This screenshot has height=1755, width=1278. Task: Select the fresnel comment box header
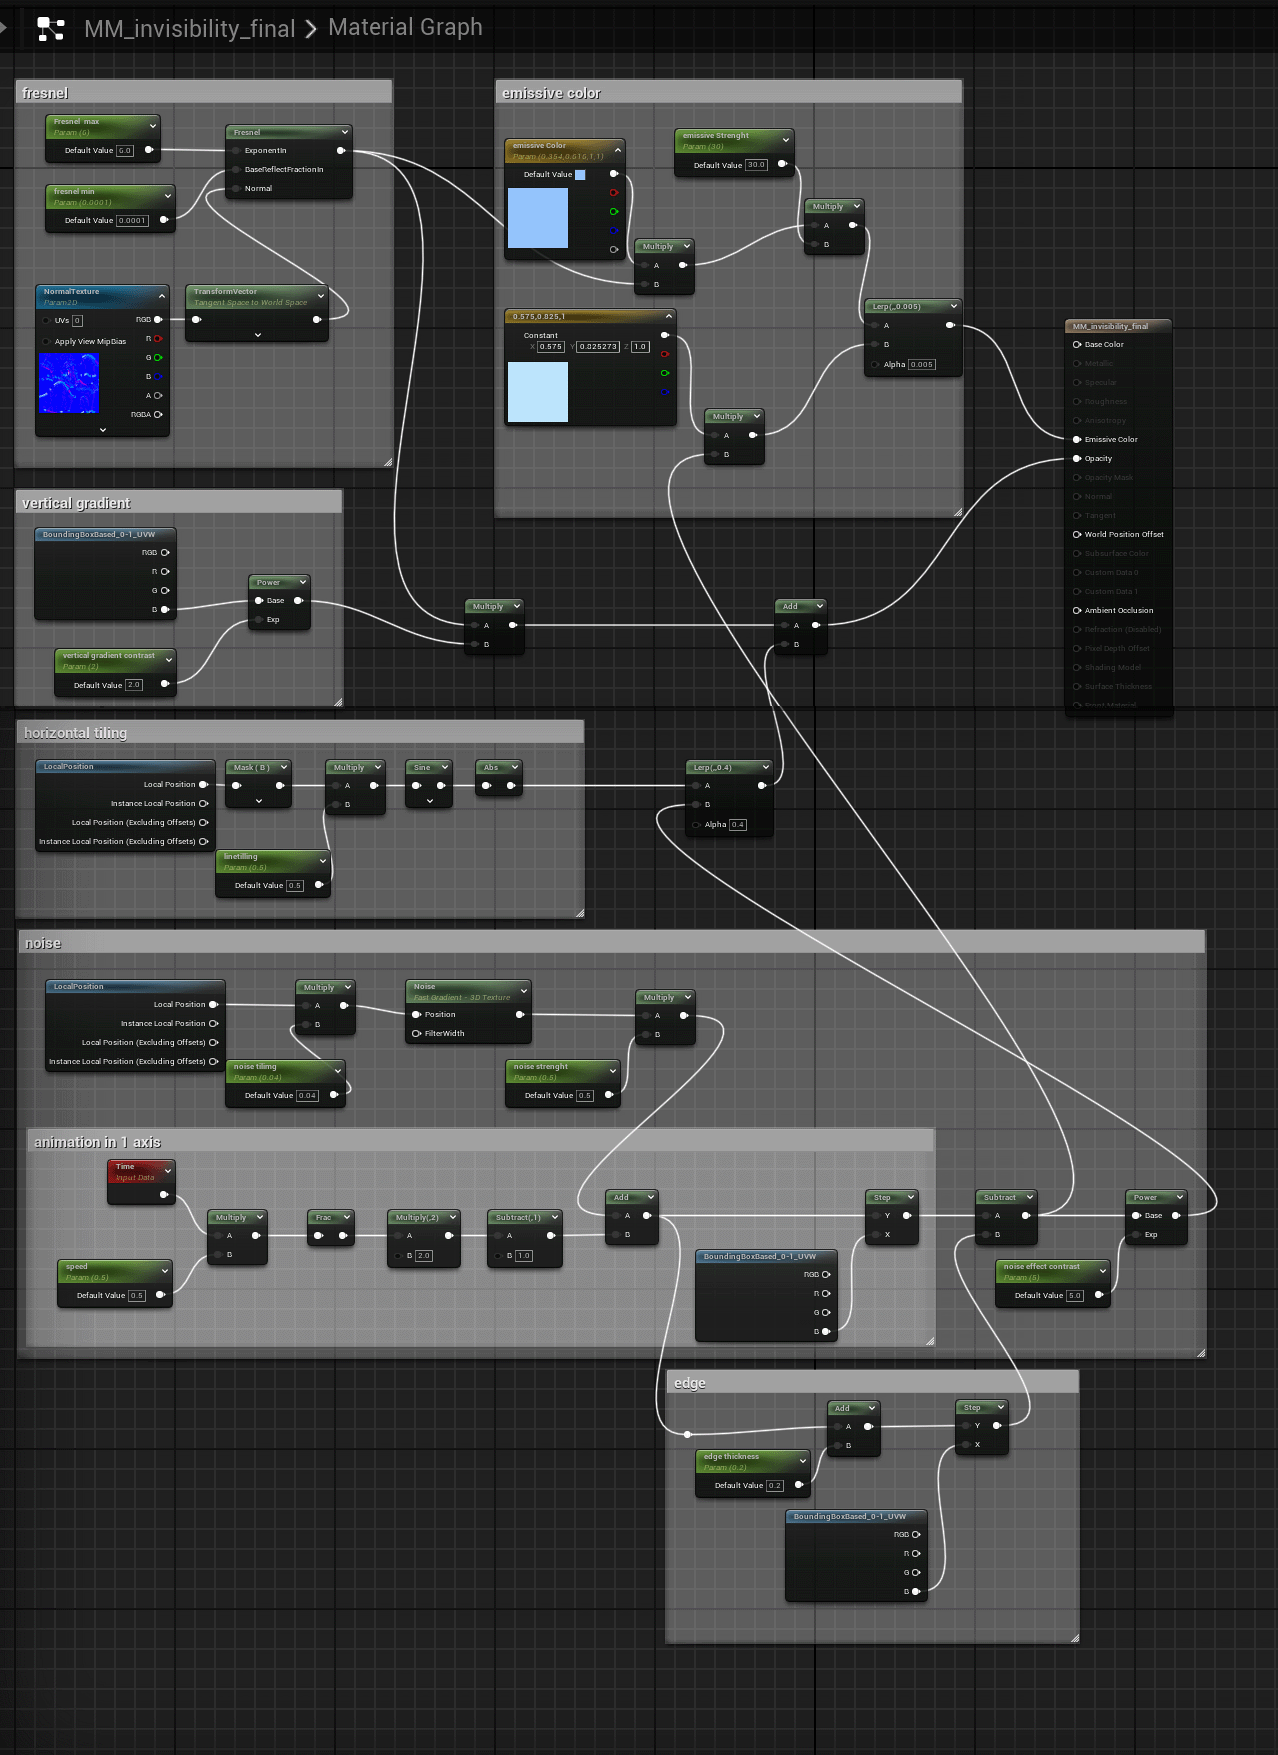[x=204, y=92]
